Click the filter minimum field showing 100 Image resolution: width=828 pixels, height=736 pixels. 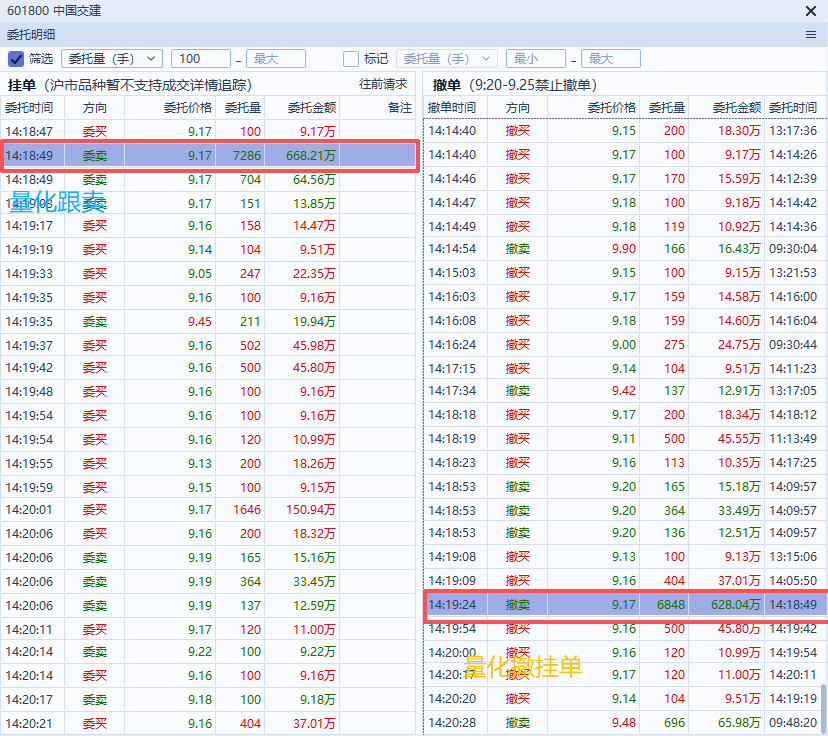201,59
